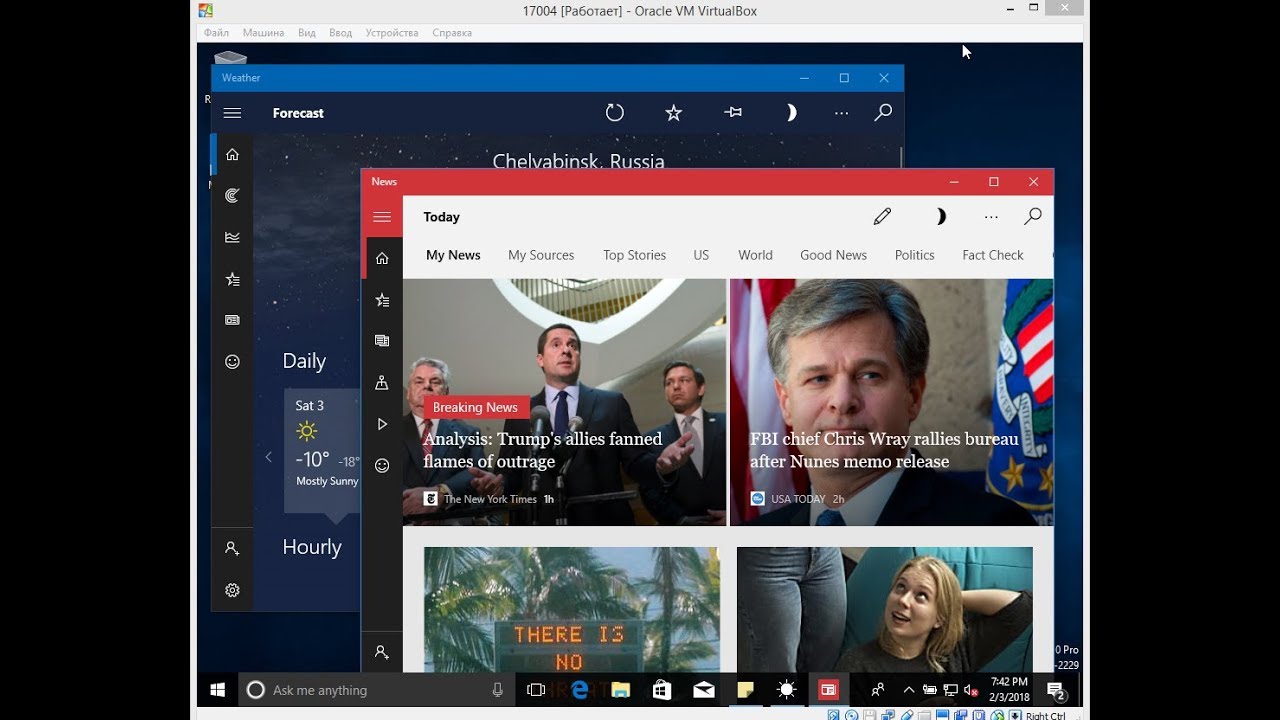Viewport: 1280px width, 720px height.
Task: Open Favorite places in Weather sidebar
Action: coord(232,279)
